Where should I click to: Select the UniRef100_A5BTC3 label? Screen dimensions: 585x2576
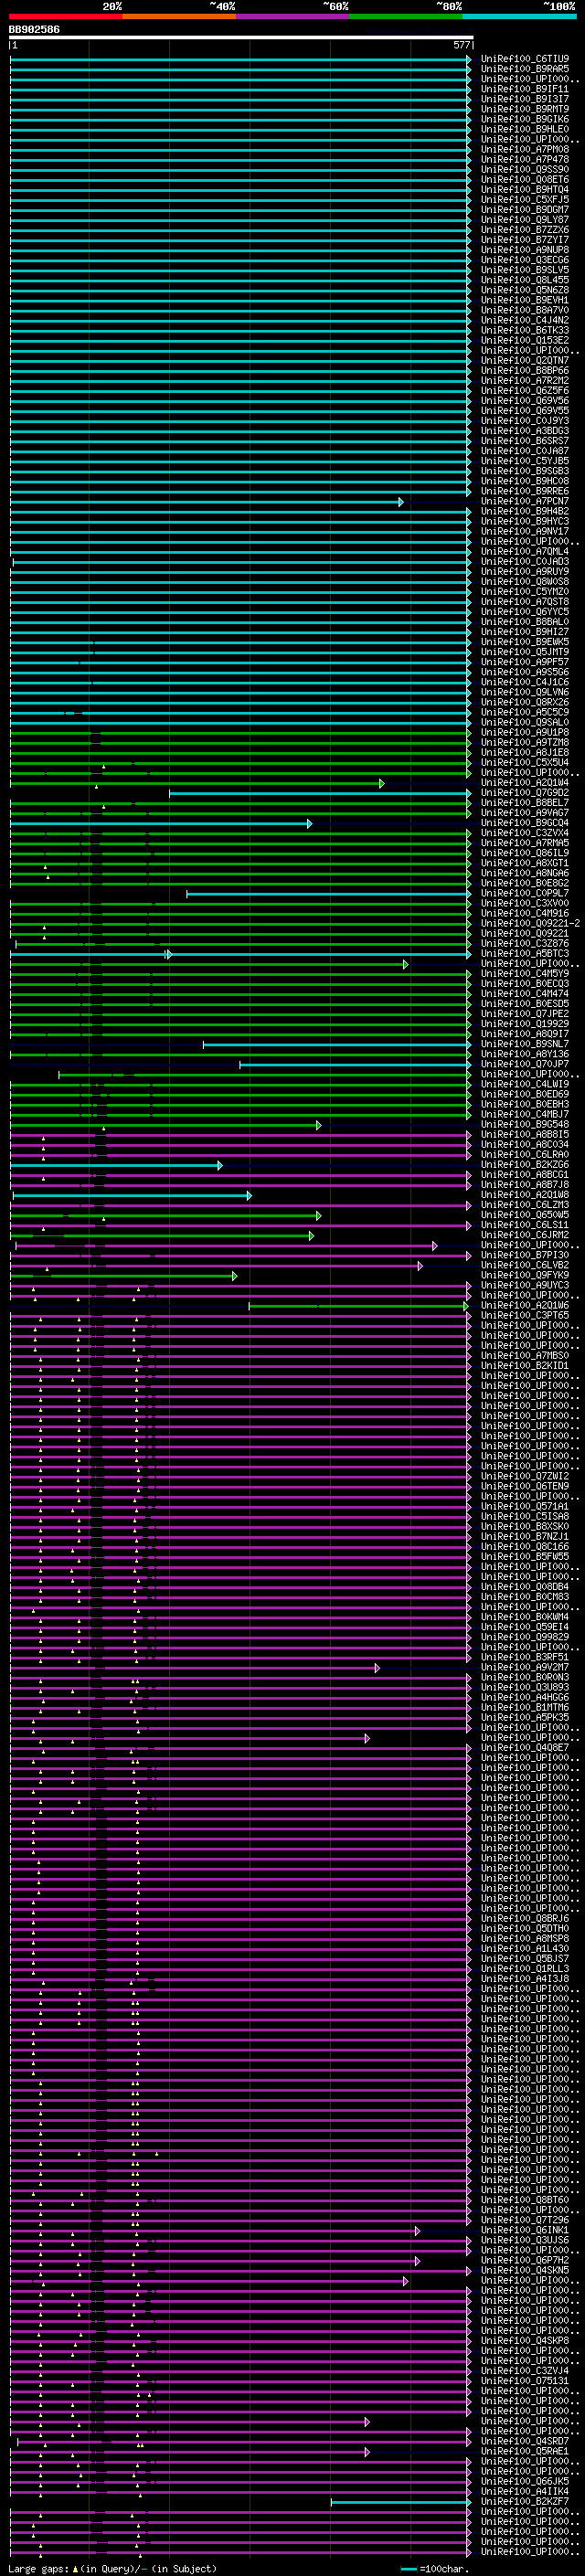[x=524, y=954]
